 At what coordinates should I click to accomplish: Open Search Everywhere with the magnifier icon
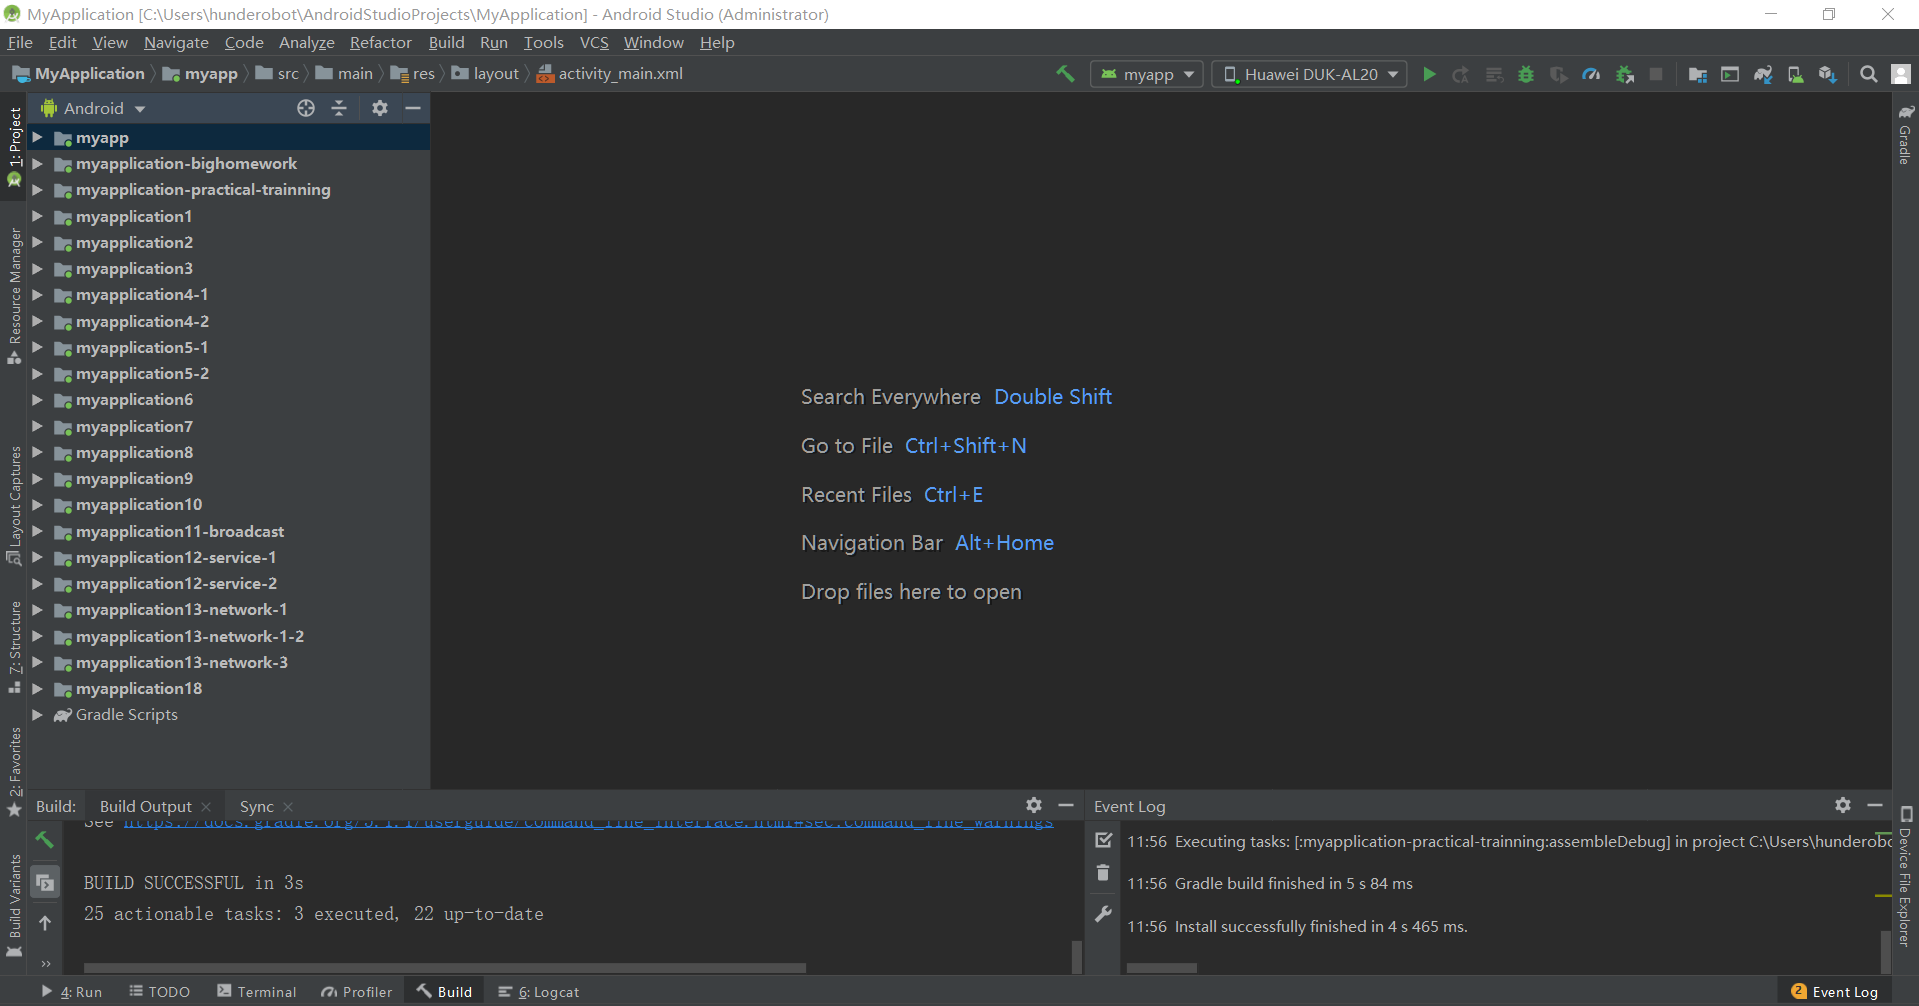1868,73
